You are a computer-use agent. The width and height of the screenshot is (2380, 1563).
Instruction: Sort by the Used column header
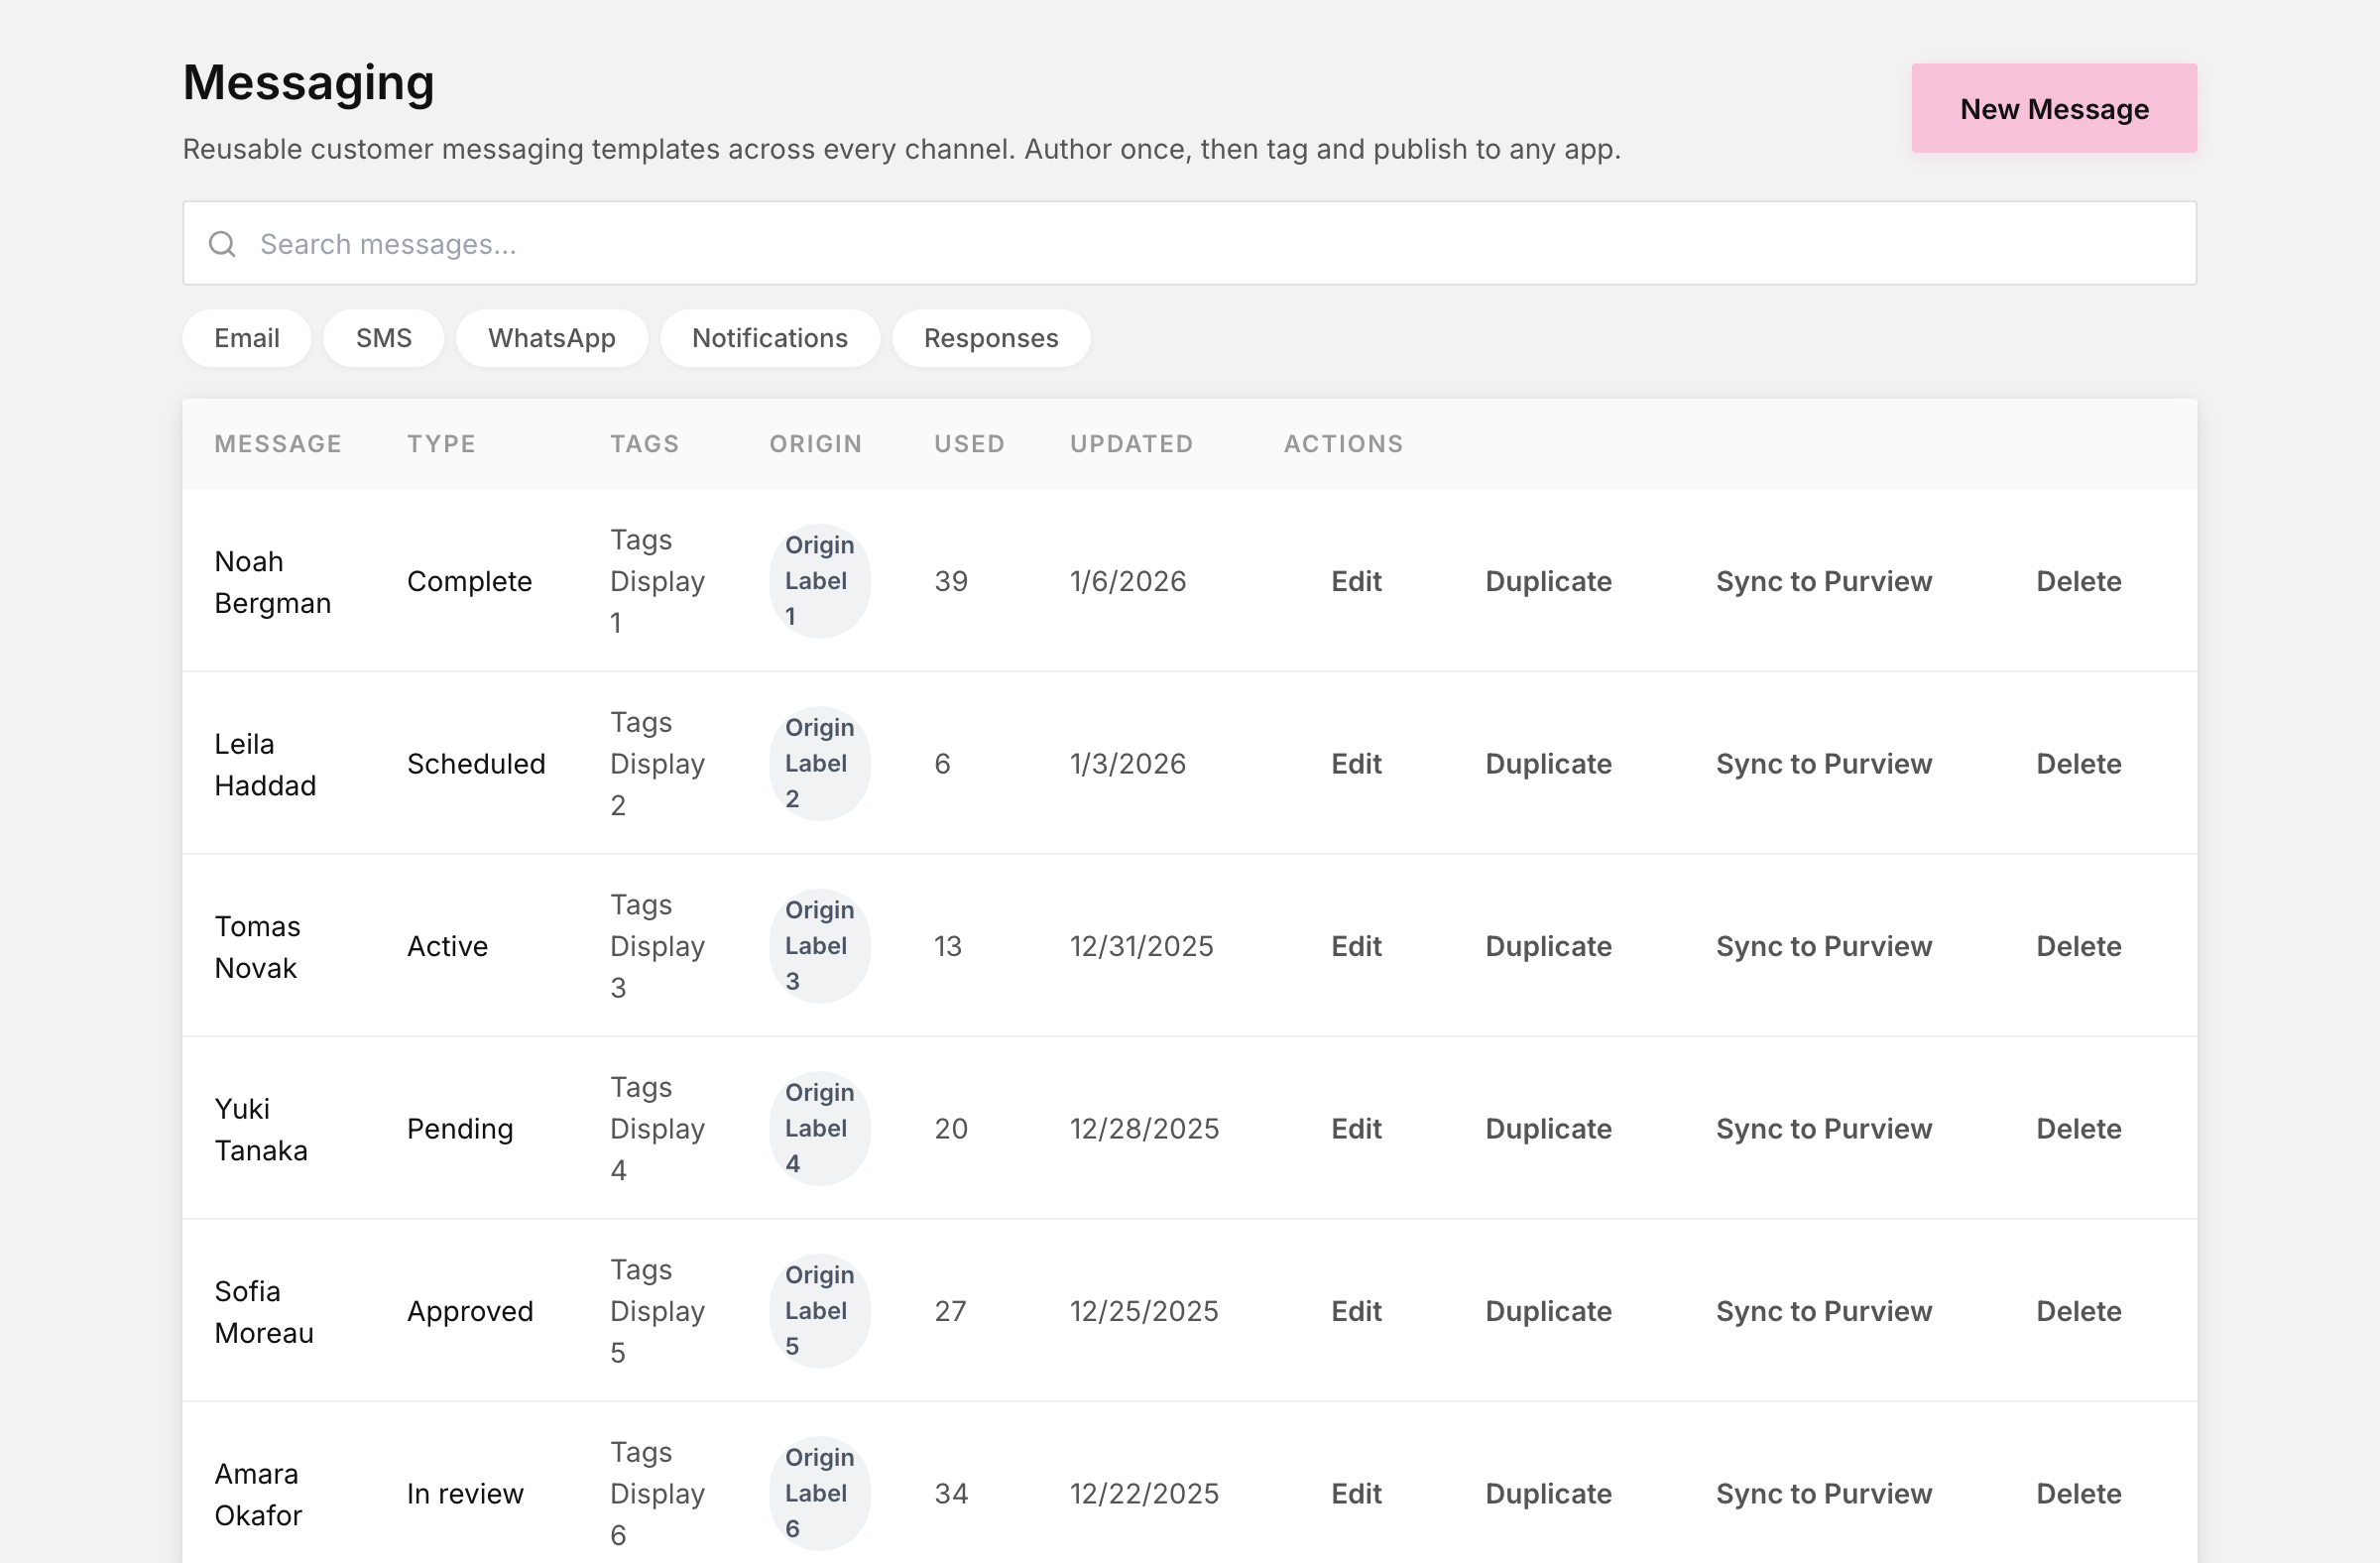pos(969,444)
